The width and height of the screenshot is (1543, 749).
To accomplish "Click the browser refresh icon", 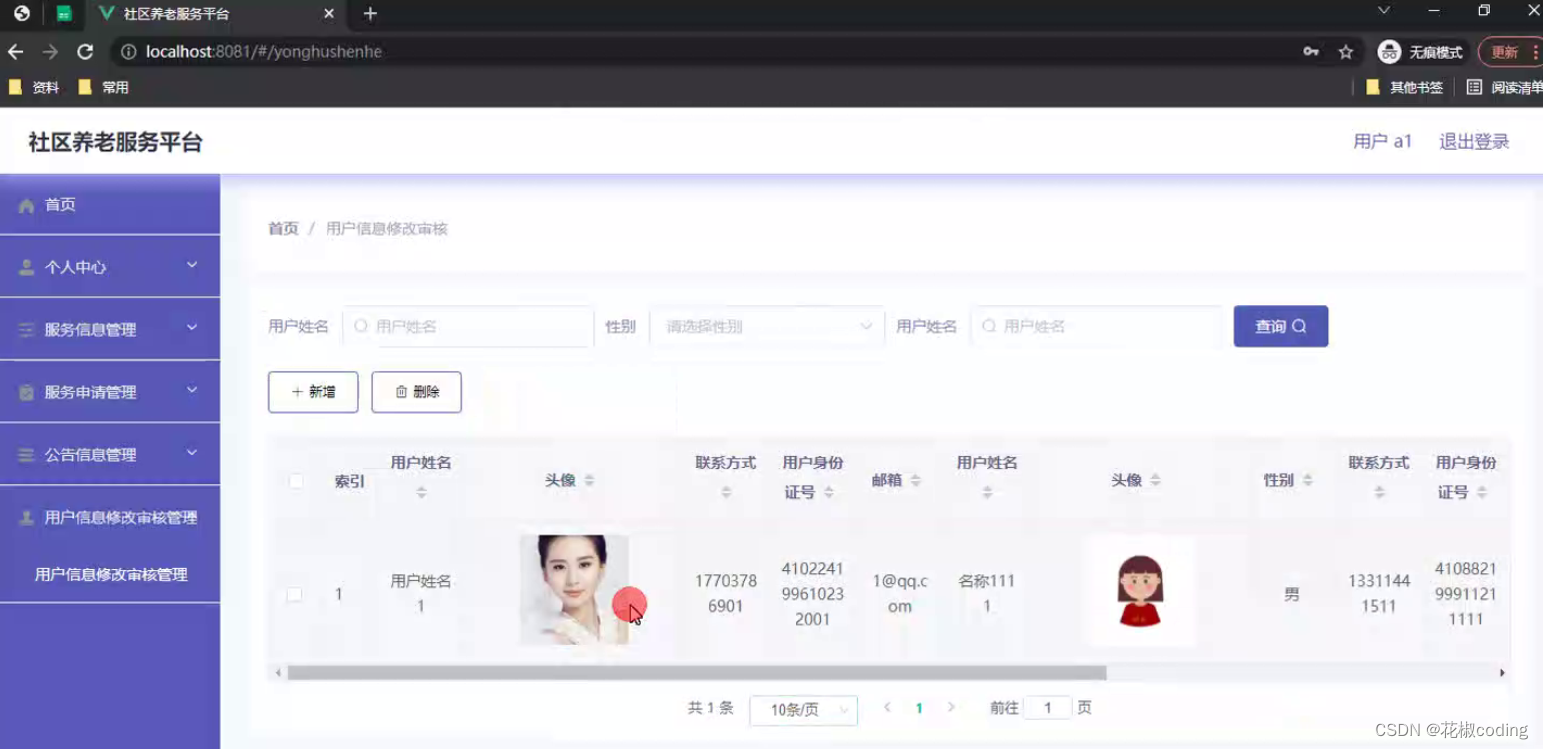I will 85,51.
